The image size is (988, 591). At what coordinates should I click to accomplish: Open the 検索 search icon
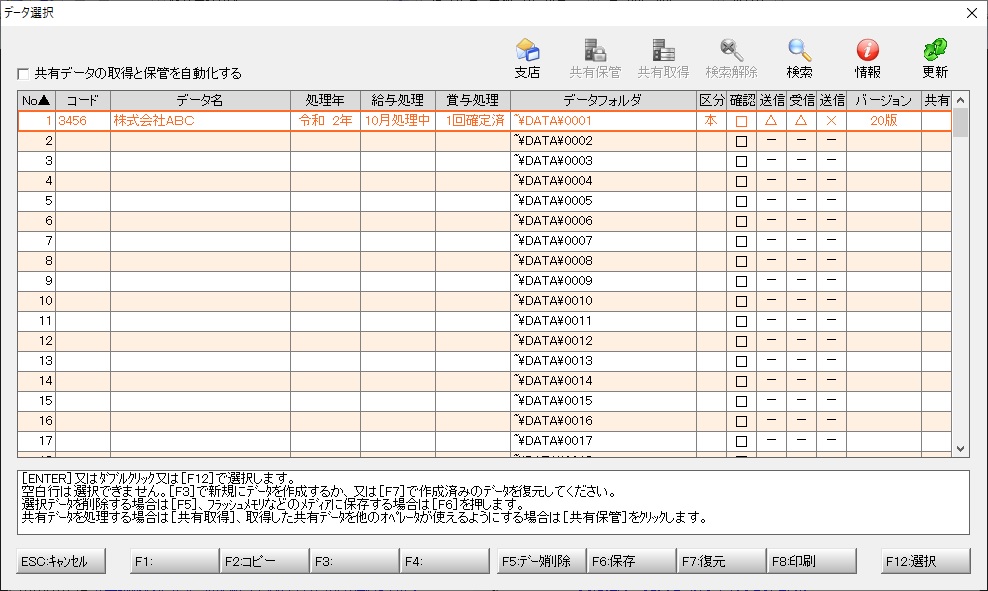click(x=799, y=58)
